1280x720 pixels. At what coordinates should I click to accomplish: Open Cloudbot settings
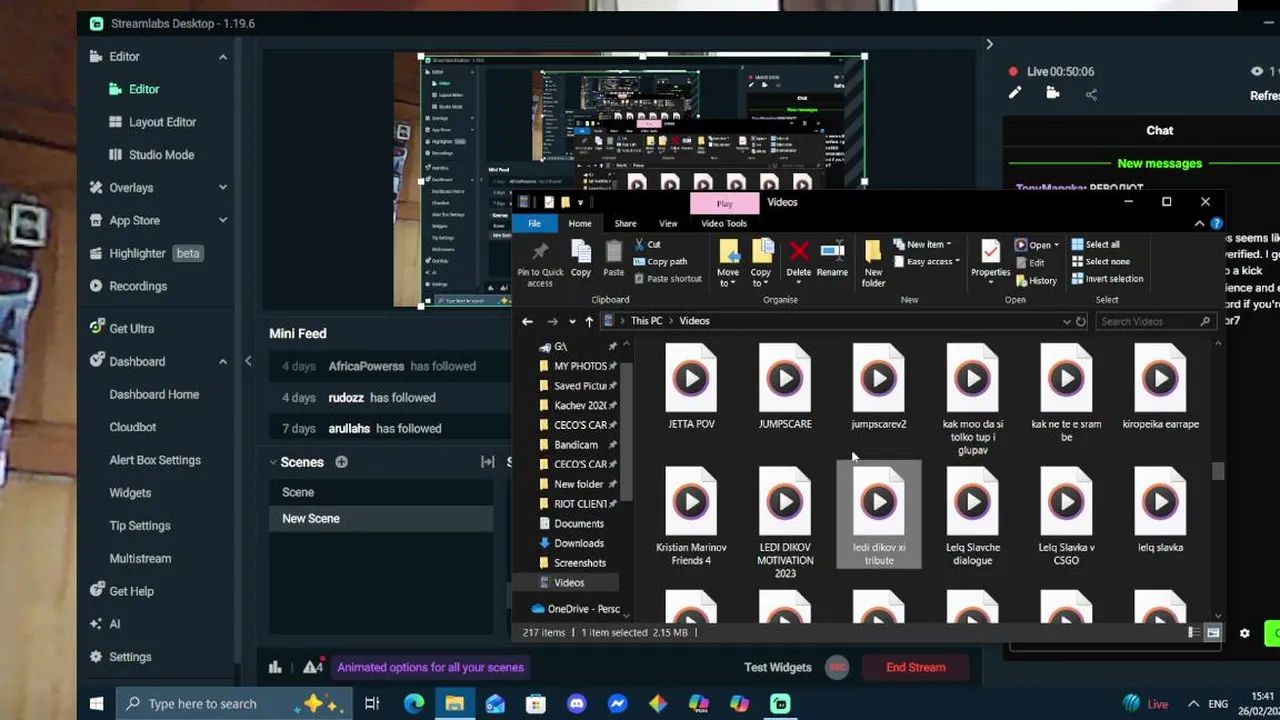[133, 427]
